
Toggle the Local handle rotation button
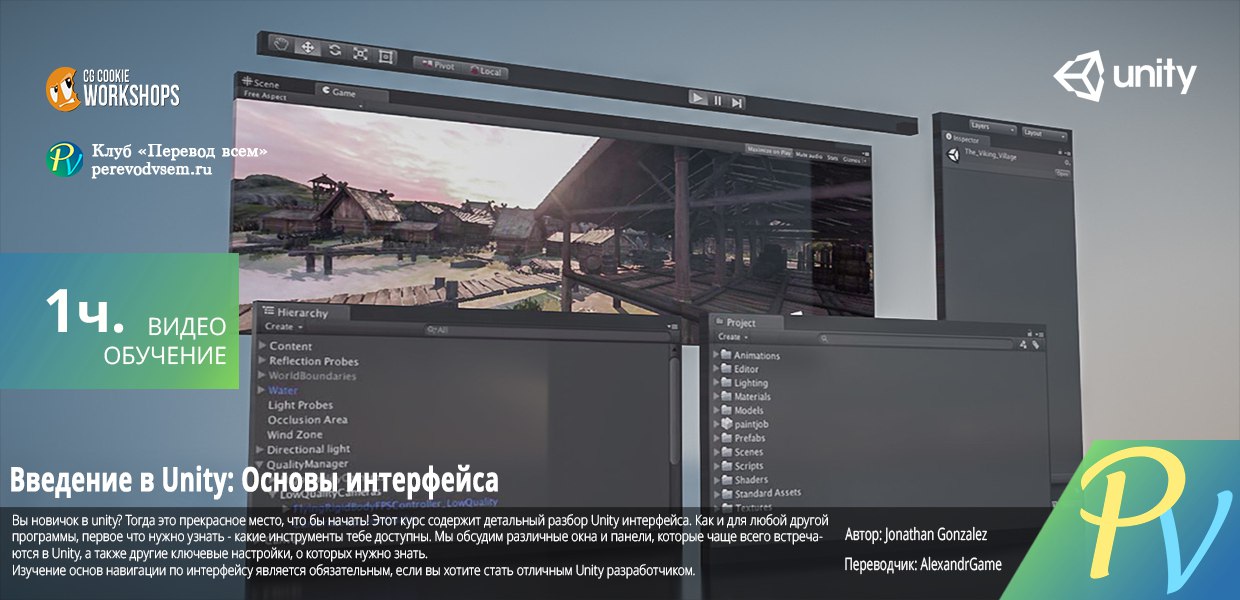(484, 71)
